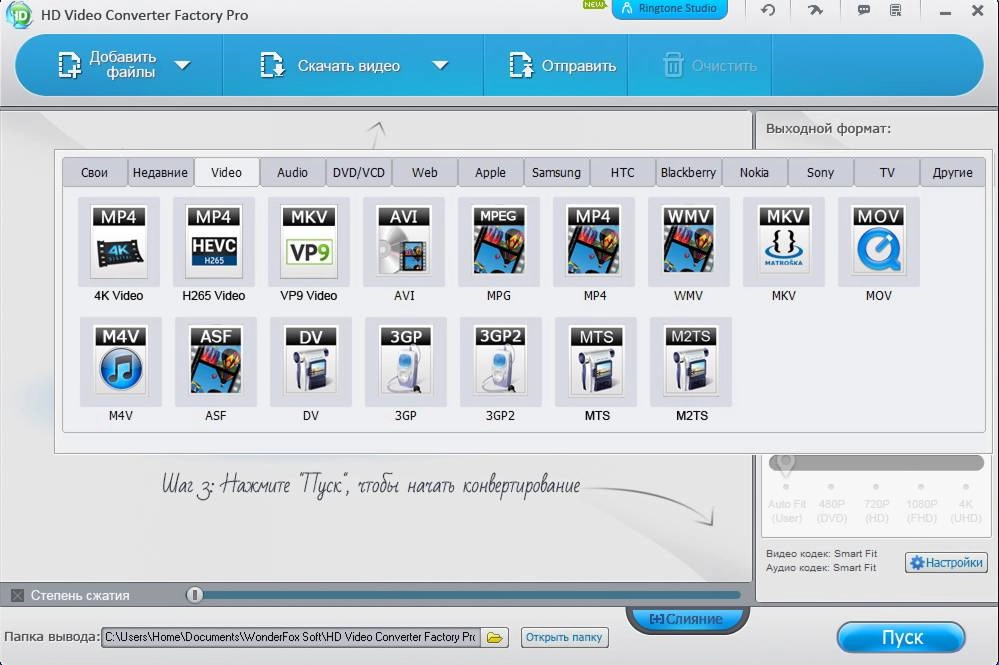Click the Отправить button
The width and height of the screenshot is (999, 665).
pyautogui.click(x=563, y=65)
